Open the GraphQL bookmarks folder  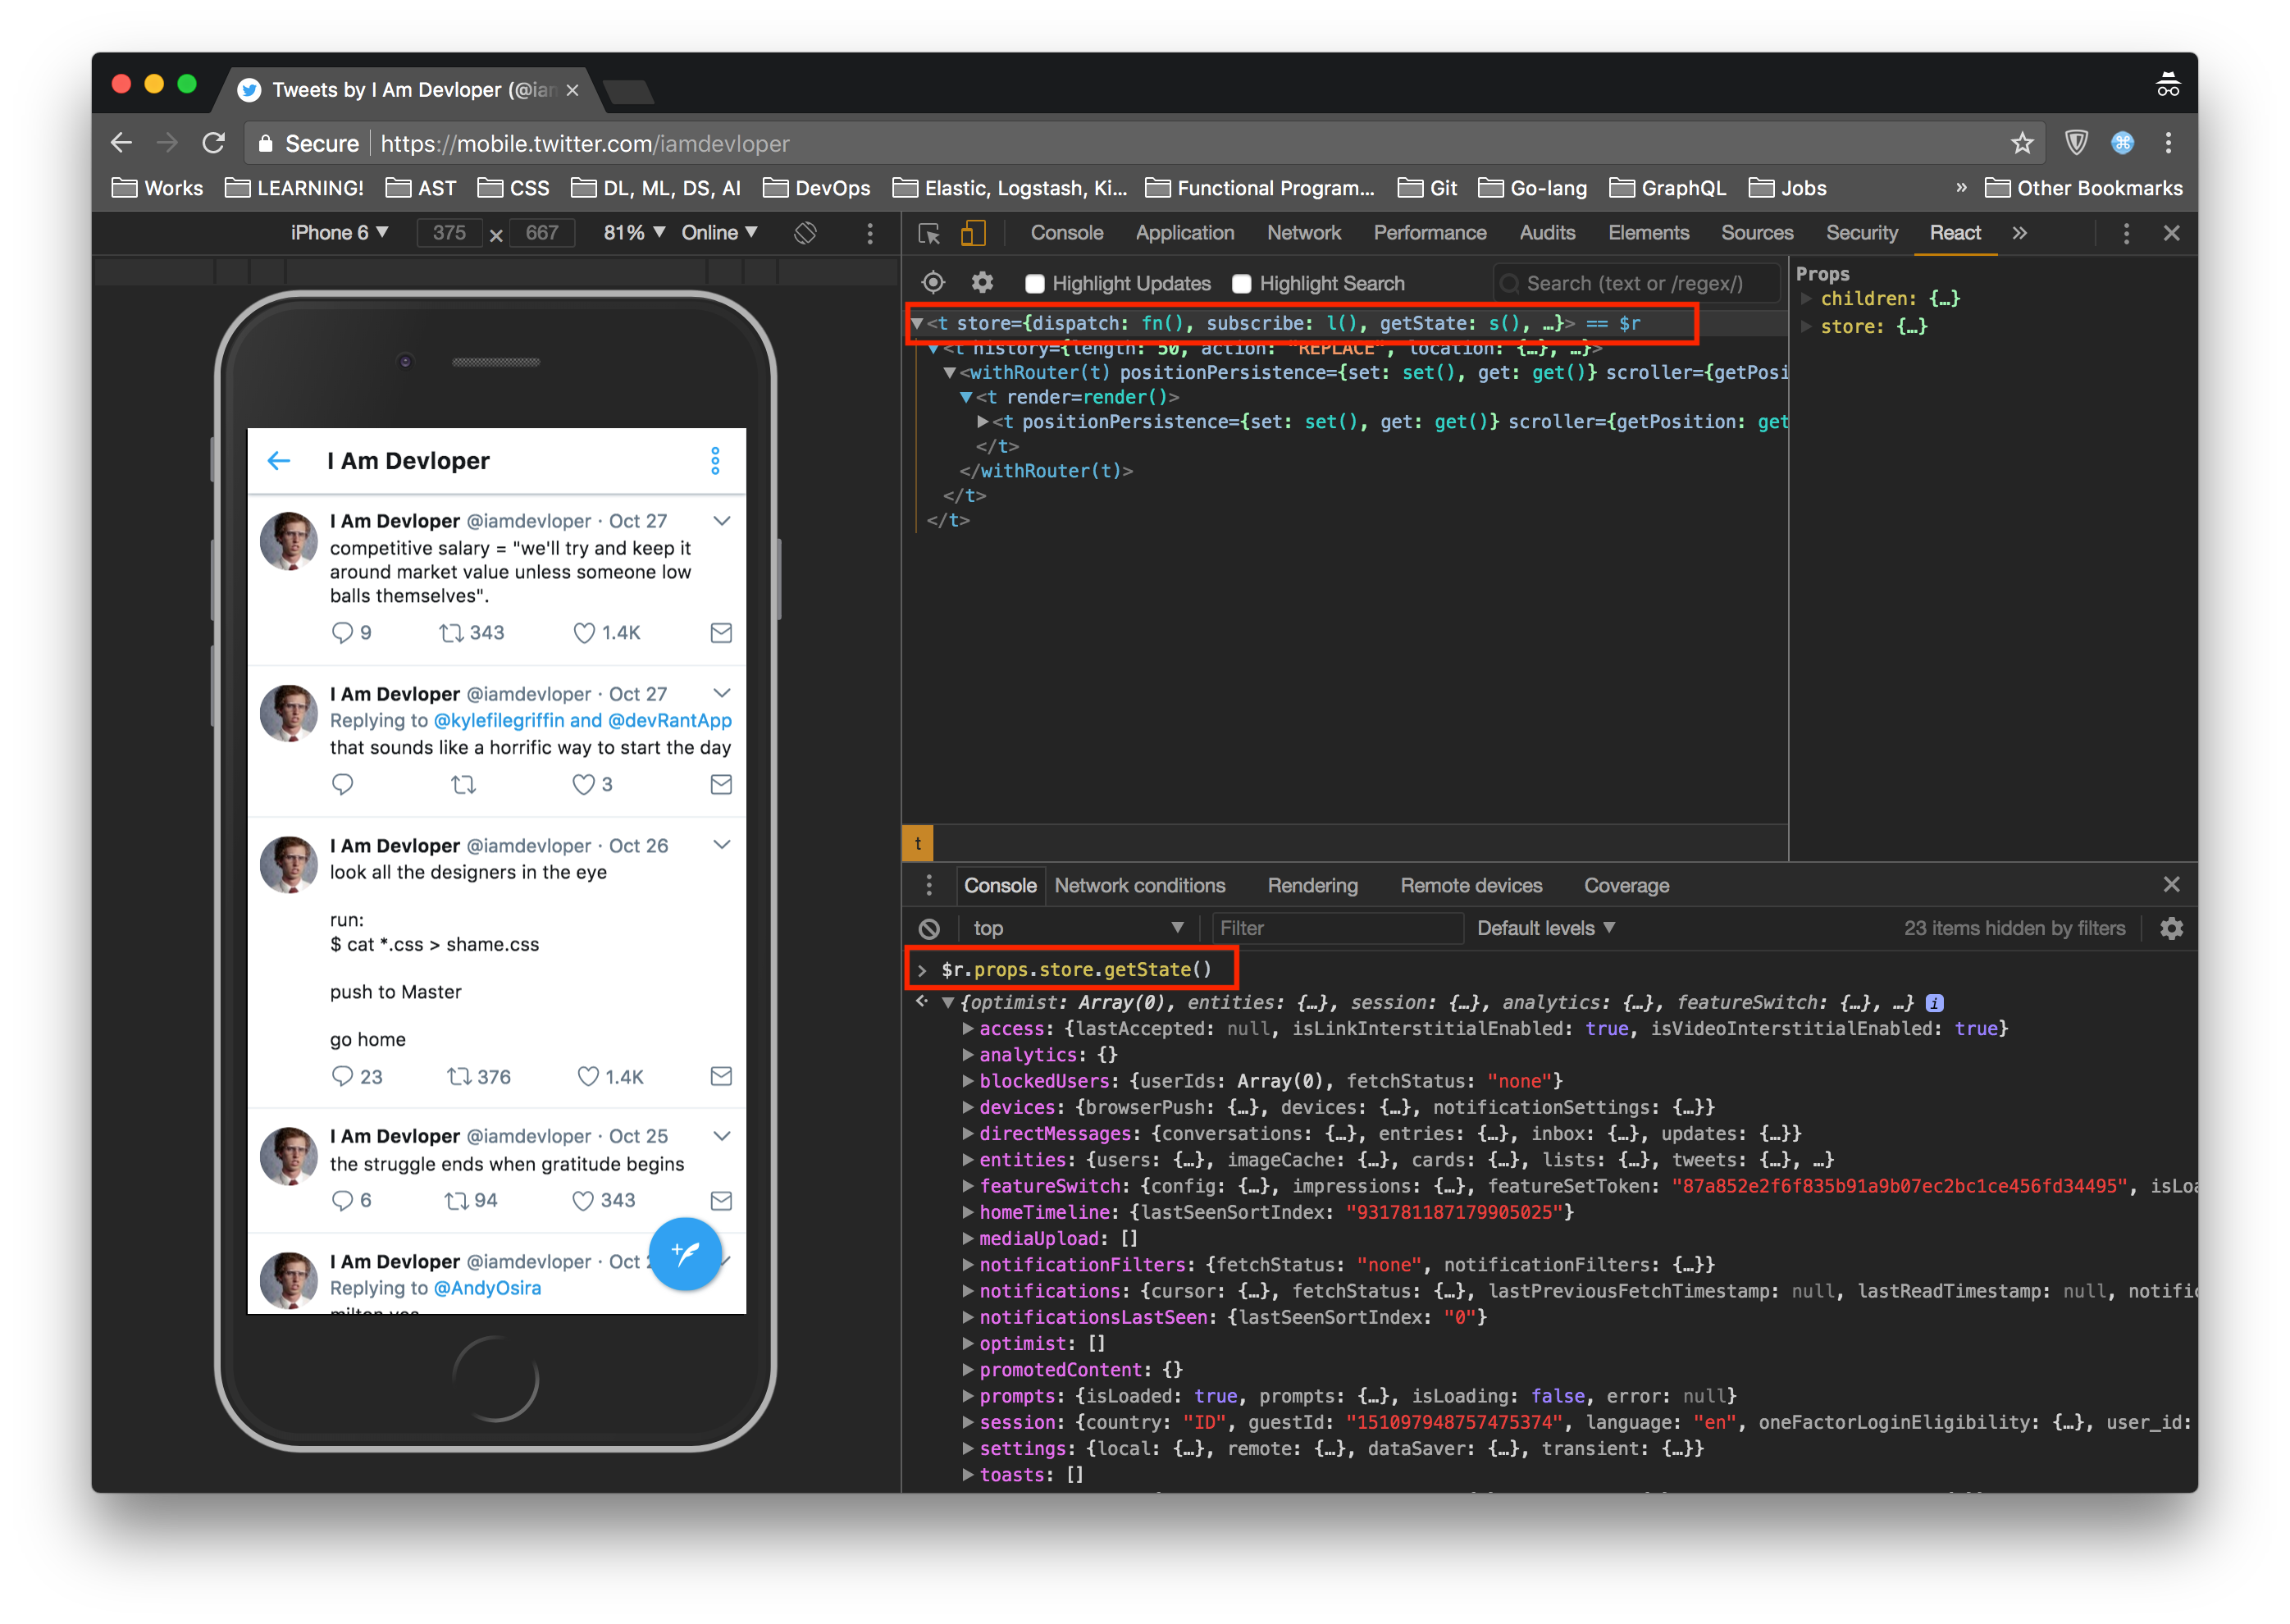pyautogui.click(x=1667, y=188)
